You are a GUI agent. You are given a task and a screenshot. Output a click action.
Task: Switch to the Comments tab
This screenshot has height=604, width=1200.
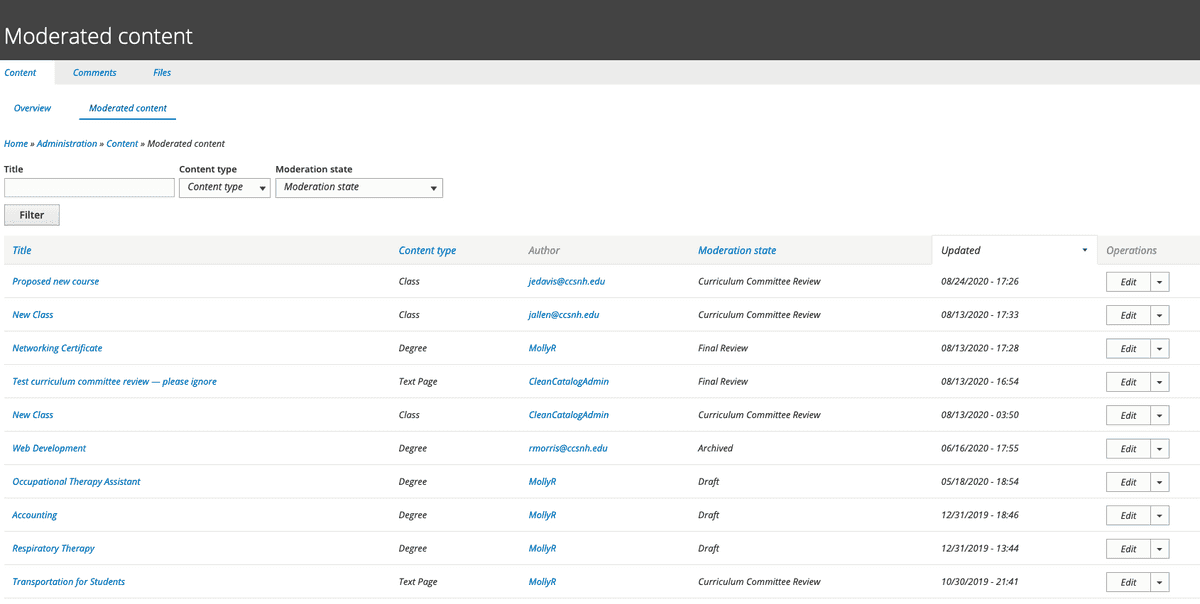click(x=94, y=72)
